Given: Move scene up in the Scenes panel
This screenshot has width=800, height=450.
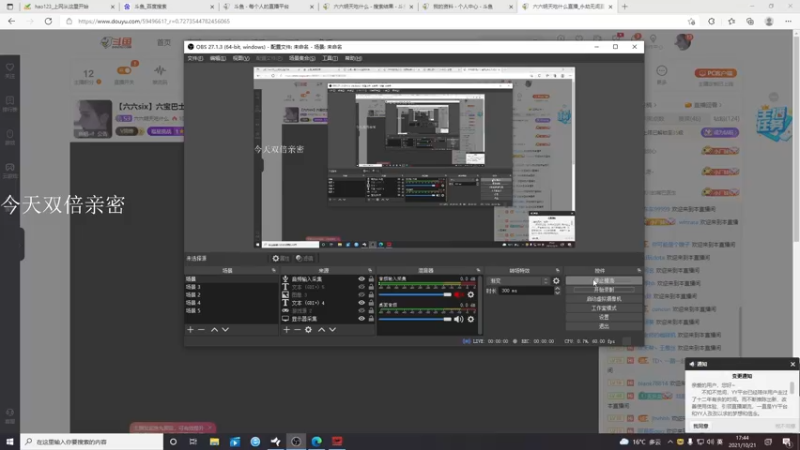Looking at the screenshot, I should point(214,330).
